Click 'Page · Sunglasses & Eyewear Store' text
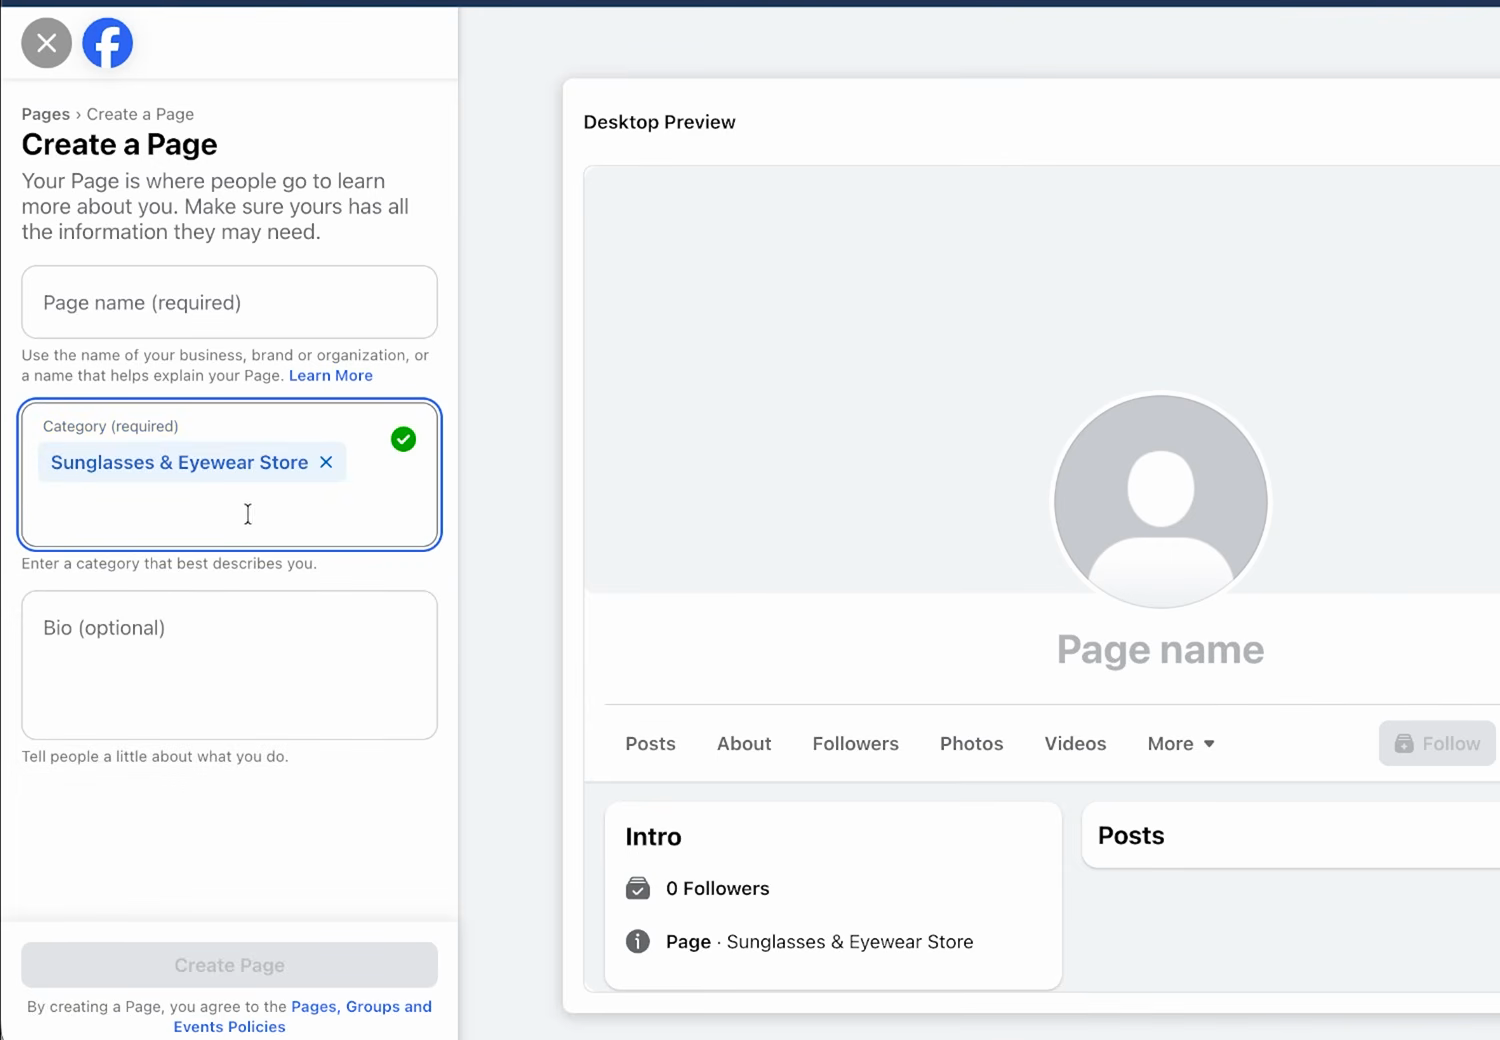The height and width of the screenshot is (1040, 1500). [819, 941]
